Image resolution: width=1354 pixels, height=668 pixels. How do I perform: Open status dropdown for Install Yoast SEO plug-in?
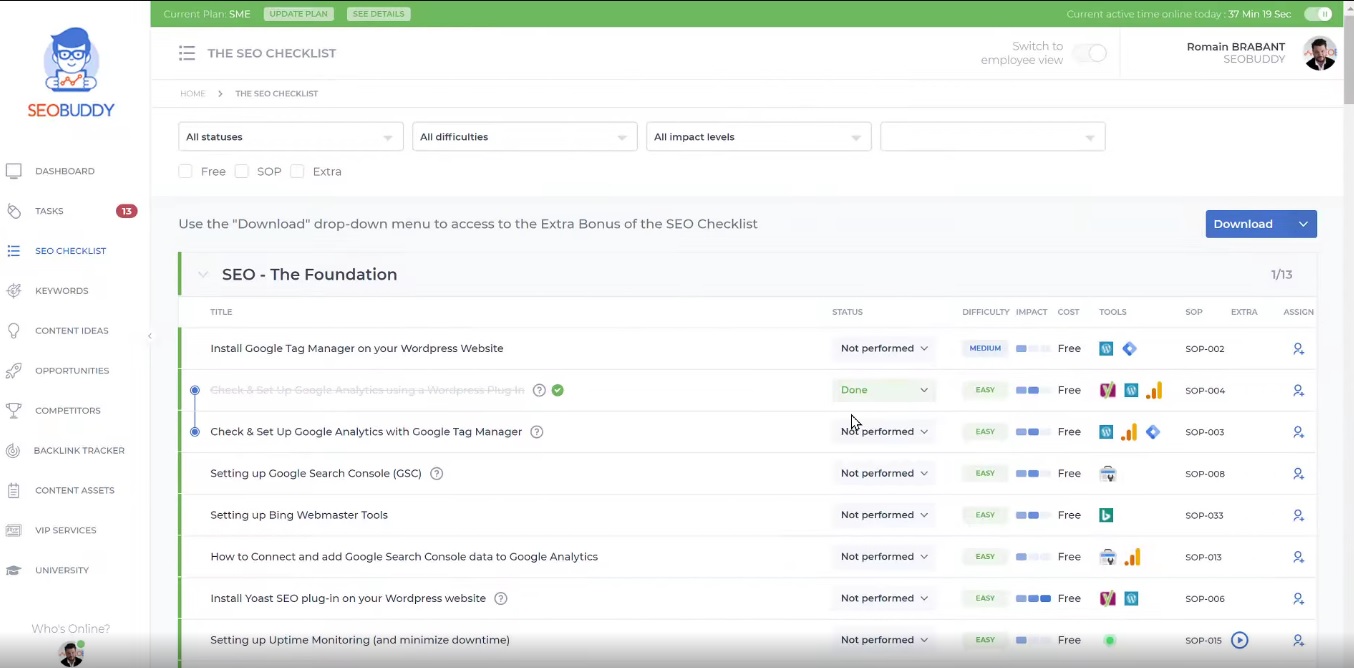pyautogui.click(x=884, y=598)
